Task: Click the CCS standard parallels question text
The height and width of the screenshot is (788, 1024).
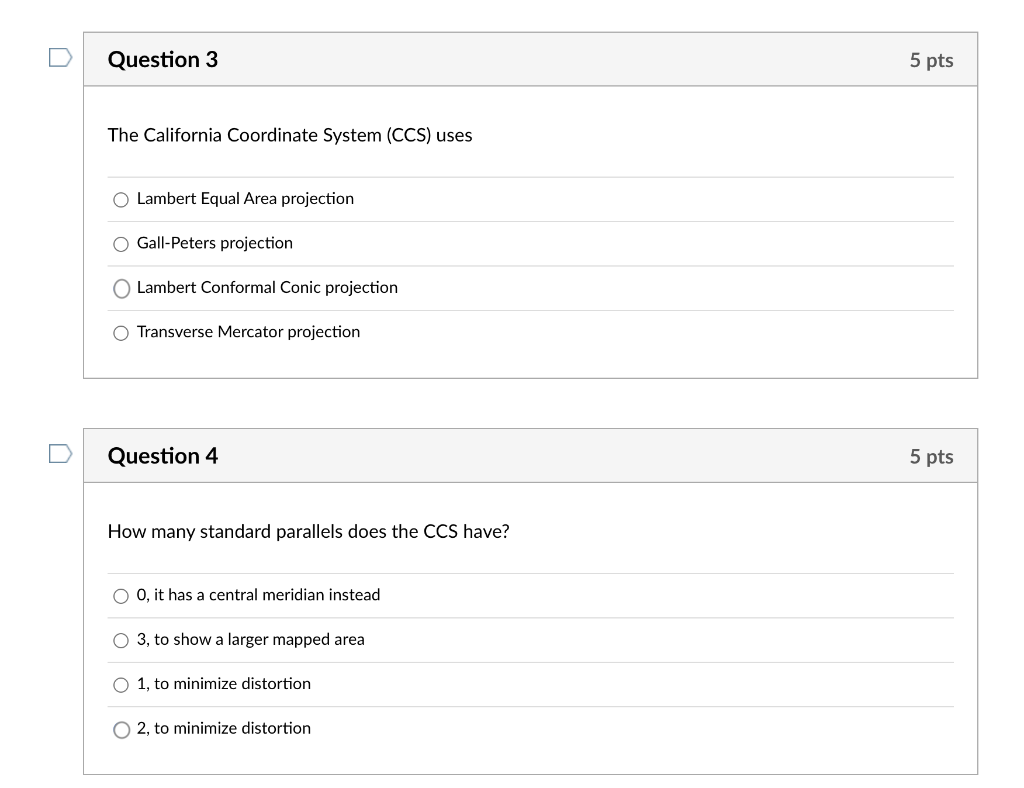Action: [x=308, y=531]
